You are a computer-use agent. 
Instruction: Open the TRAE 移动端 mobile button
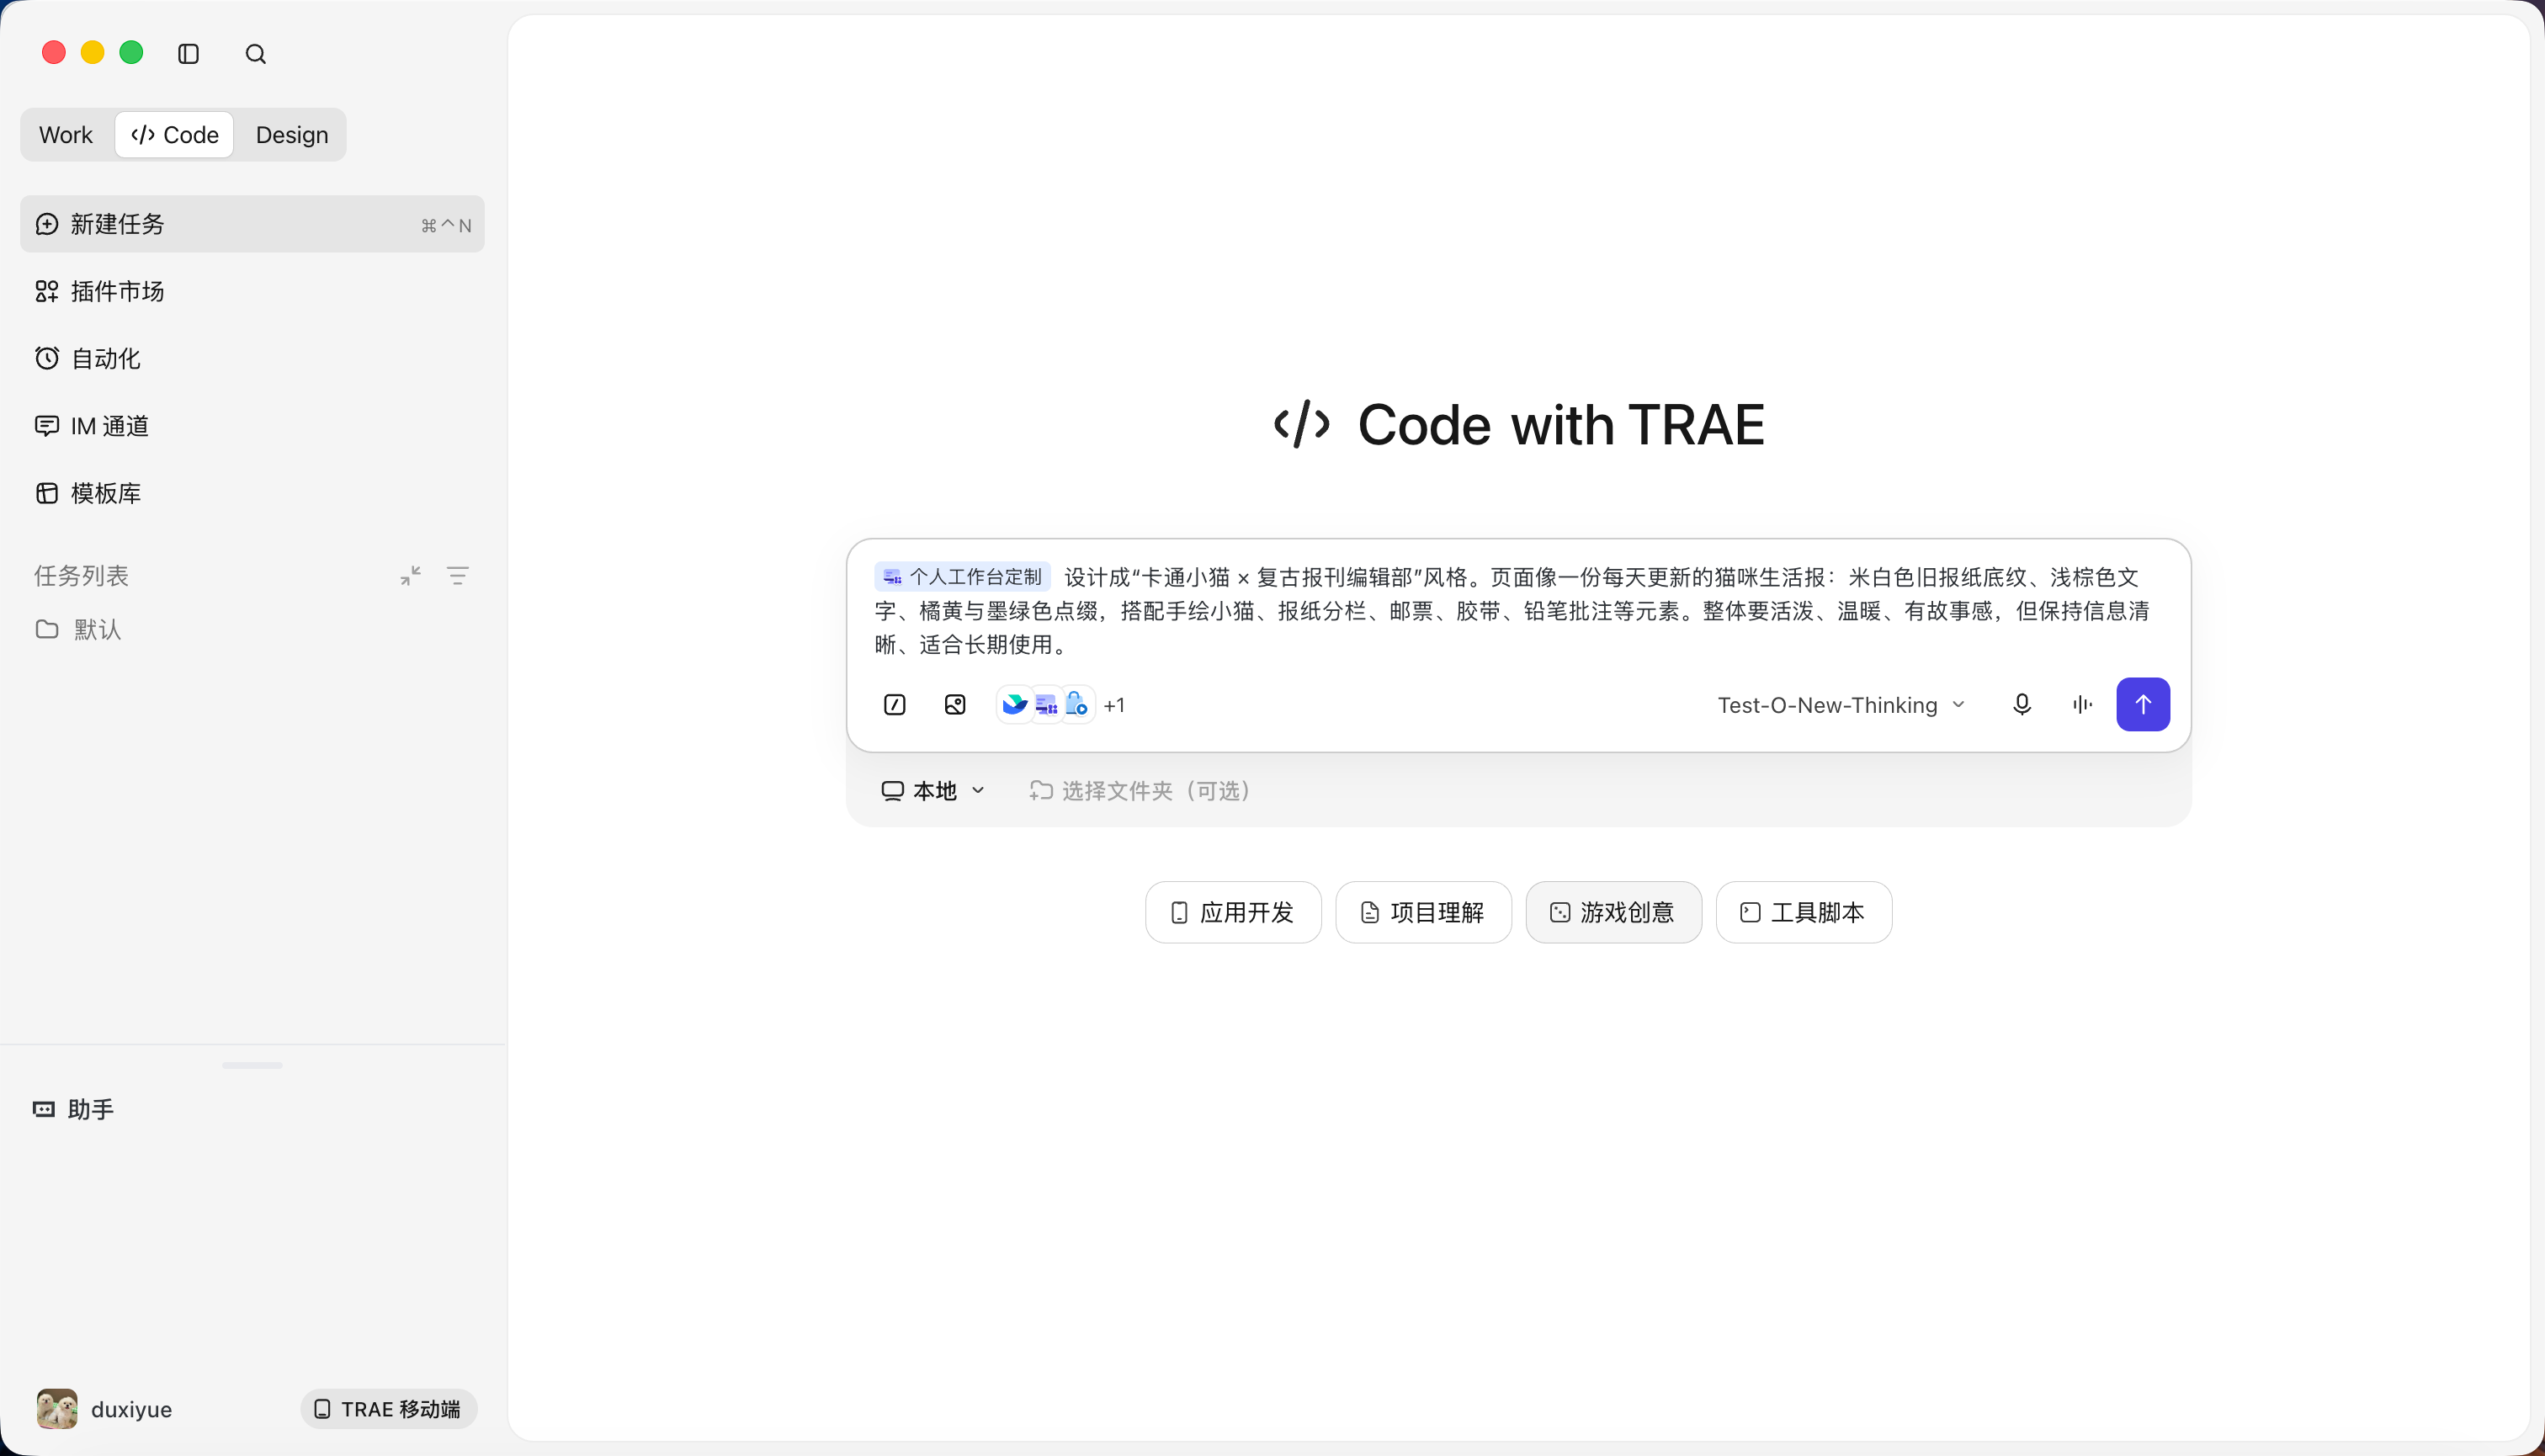click(x=389, y=1409)
